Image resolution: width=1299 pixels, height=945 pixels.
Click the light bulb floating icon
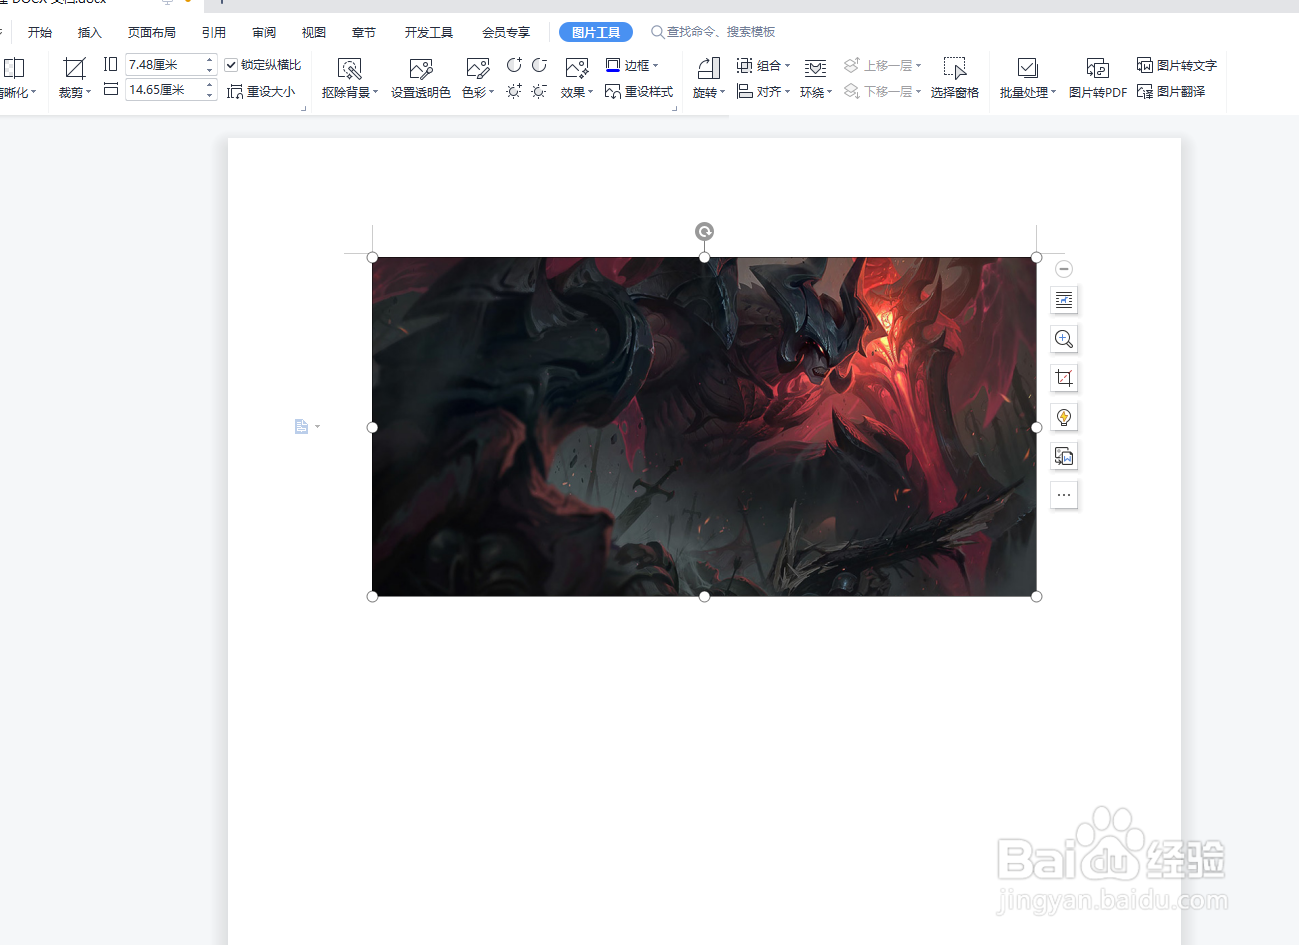point(1064,417)
